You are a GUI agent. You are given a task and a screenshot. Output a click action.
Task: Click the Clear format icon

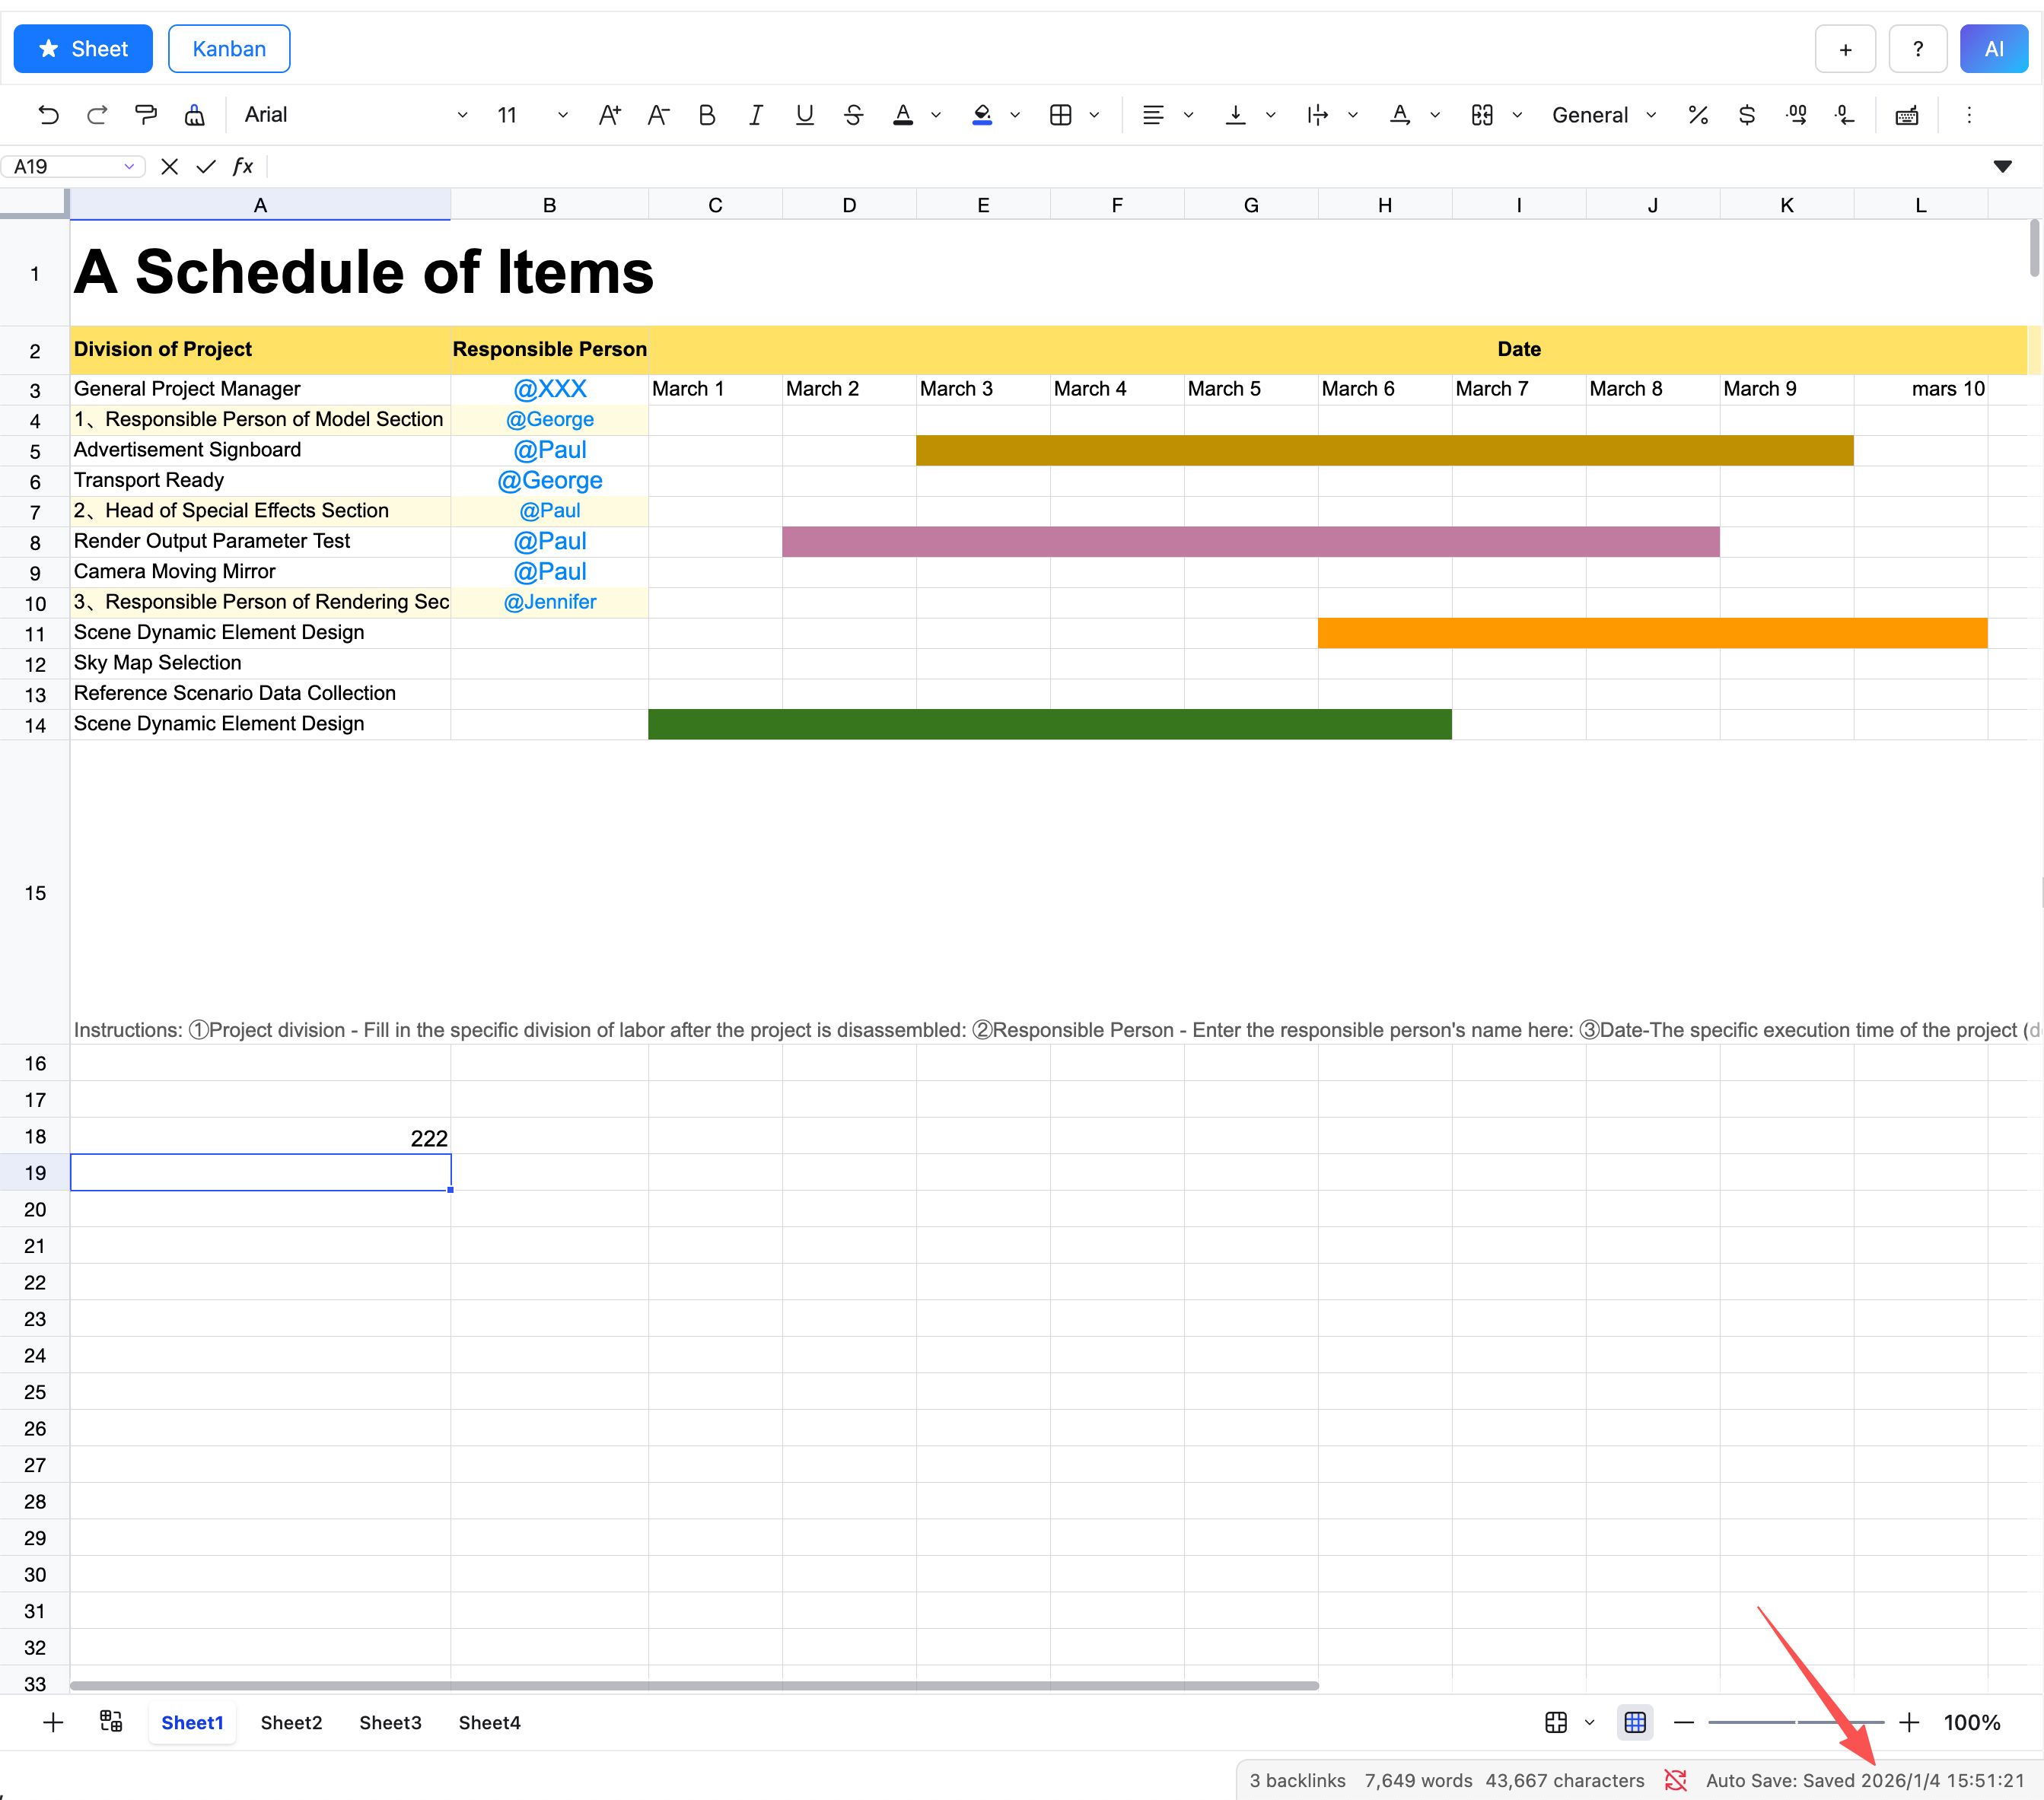[195, 115]
